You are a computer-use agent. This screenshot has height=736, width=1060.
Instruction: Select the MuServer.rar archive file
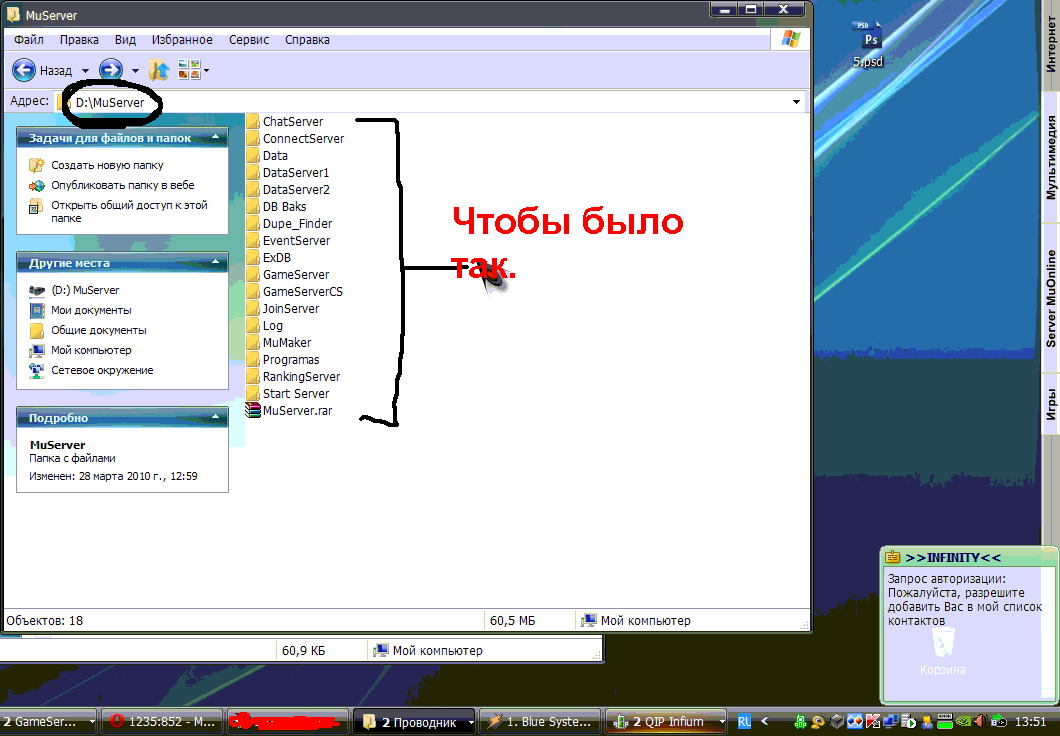296,411
